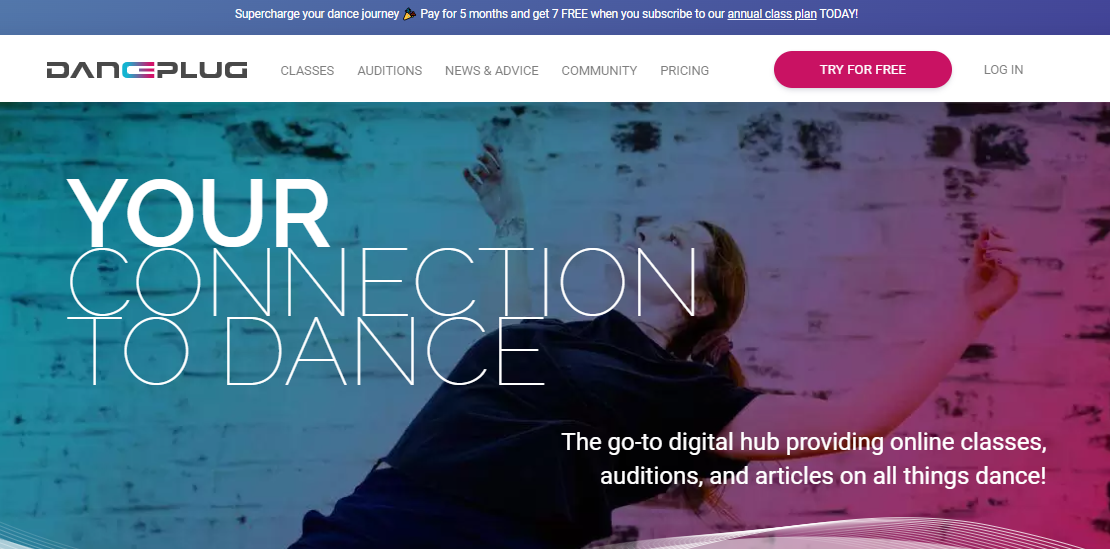Screen dimensions: 1110x549
Task: Click the dancer's outstretched hand on right
Action: 991,272
